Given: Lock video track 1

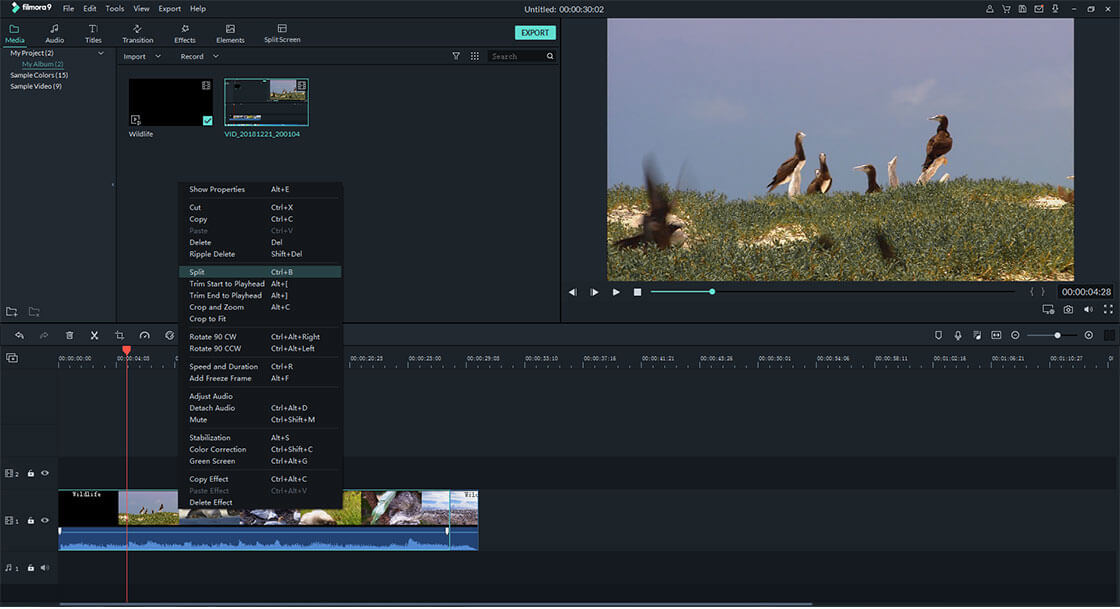Looking at the screenshot, I should click(28, 520).
